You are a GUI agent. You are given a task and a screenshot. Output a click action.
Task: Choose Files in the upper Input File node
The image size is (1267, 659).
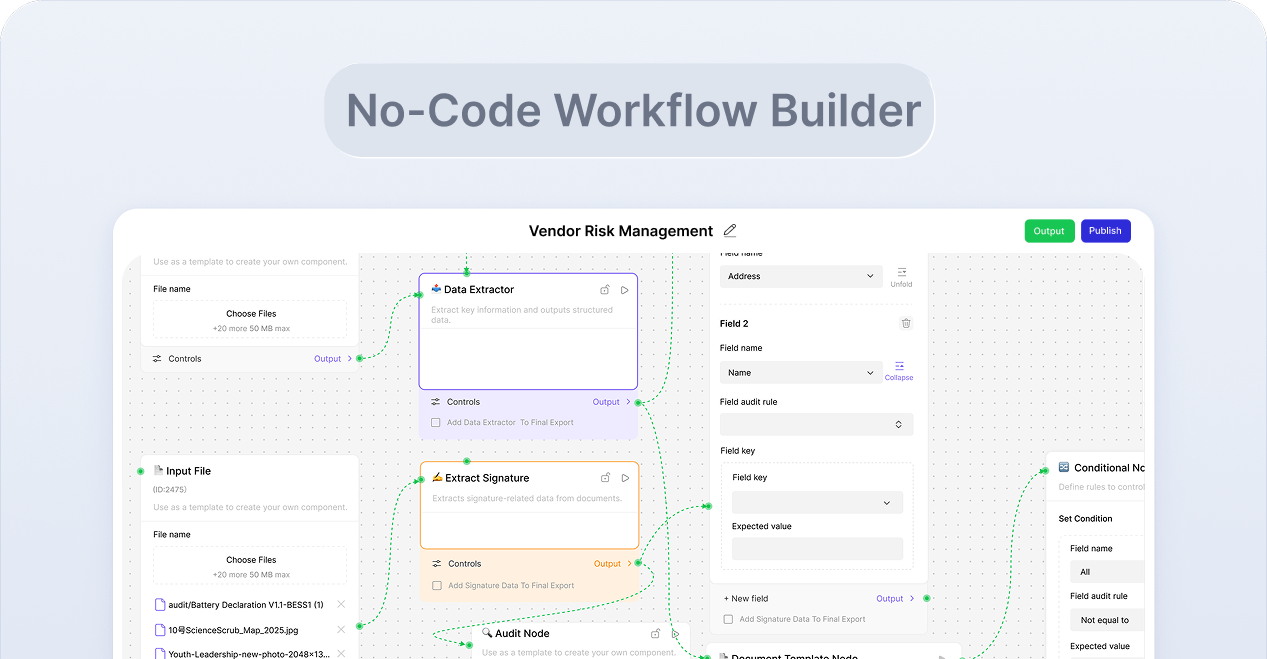click(x=250, y=320)
